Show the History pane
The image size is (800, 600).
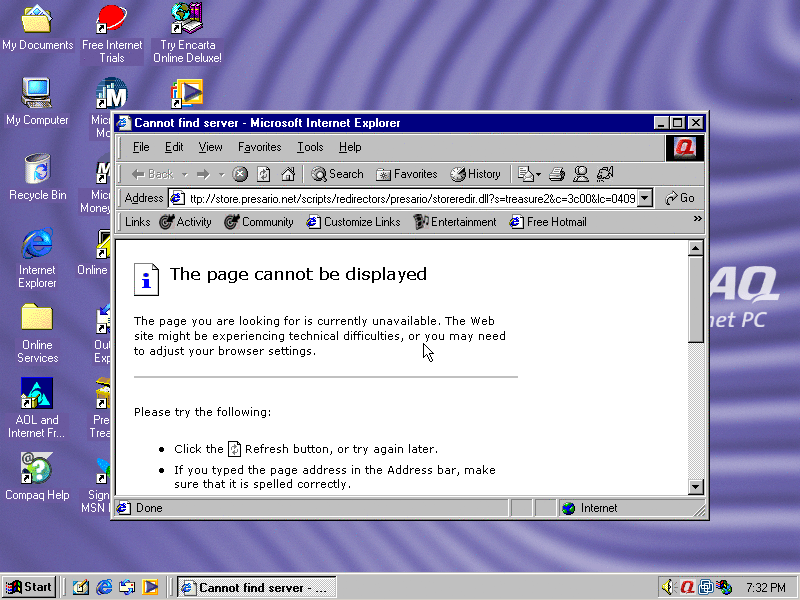[x=475, y=174]
